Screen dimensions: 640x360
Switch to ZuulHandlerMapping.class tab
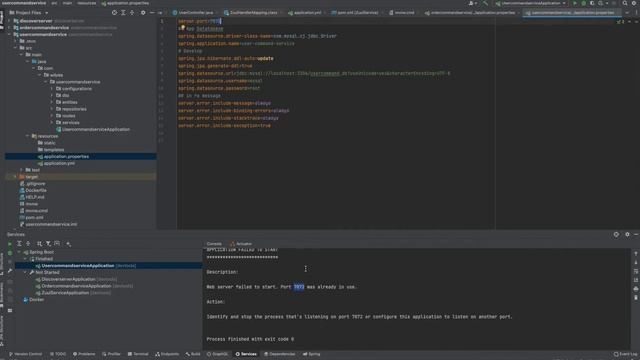(x=251, y=13)
